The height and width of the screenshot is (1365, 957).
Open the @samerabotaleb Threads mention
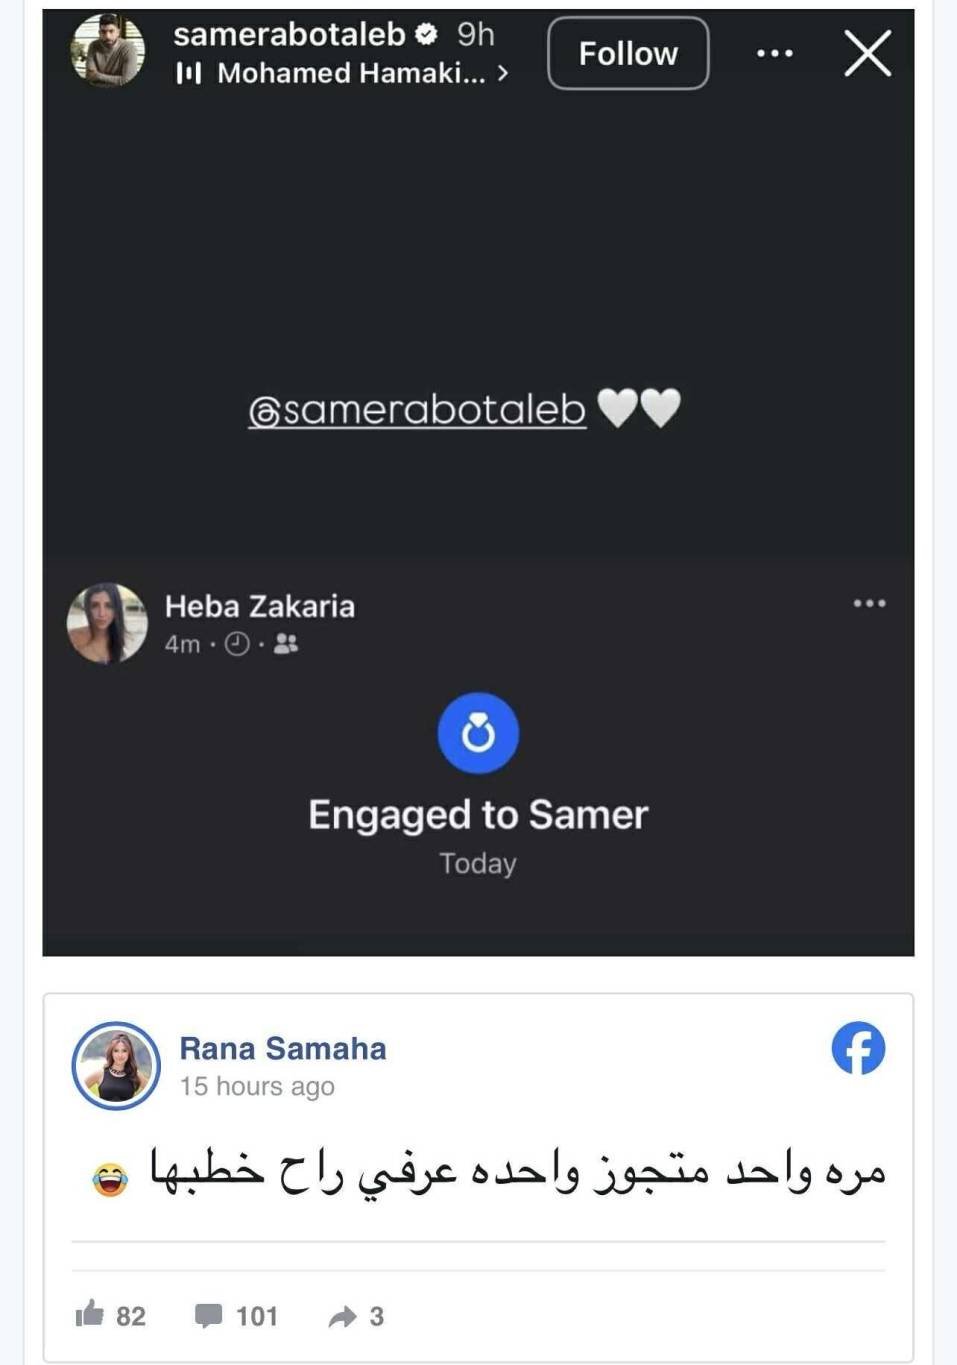coord(417,410)
